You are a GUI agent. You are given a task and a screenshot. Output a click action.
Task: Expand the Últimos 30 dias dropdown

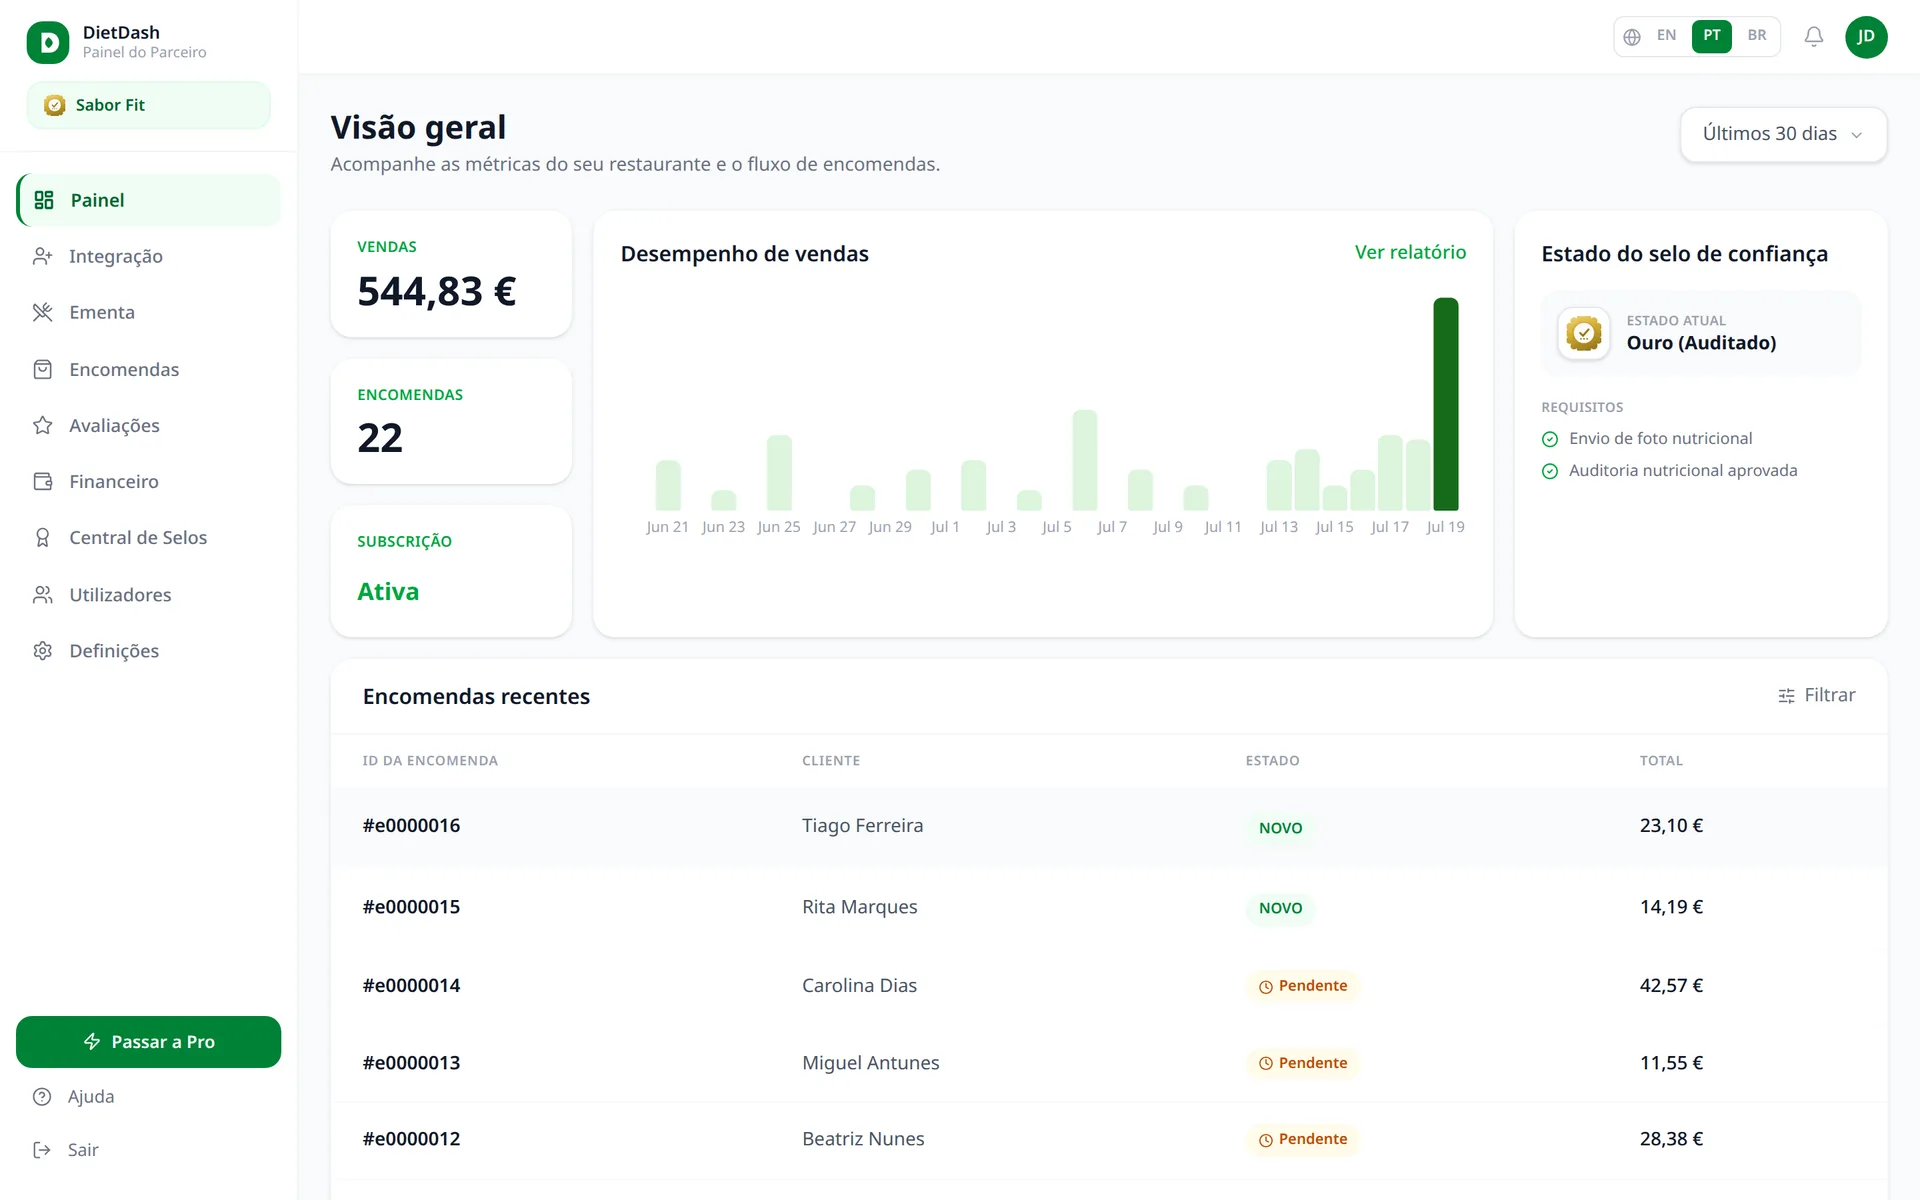tap(1783, 134)
